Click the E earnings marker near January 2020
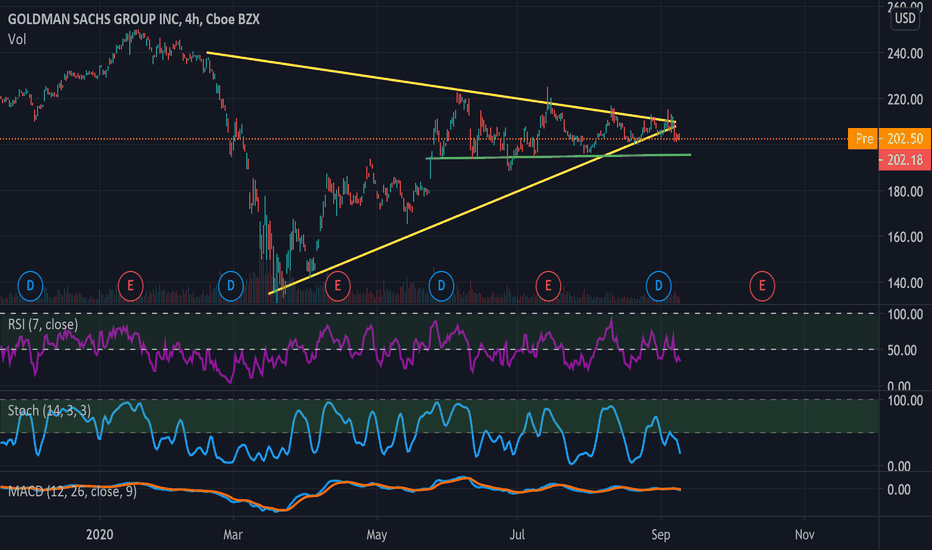The width and height of the screenshot is (932, 550). pos(130,286)
